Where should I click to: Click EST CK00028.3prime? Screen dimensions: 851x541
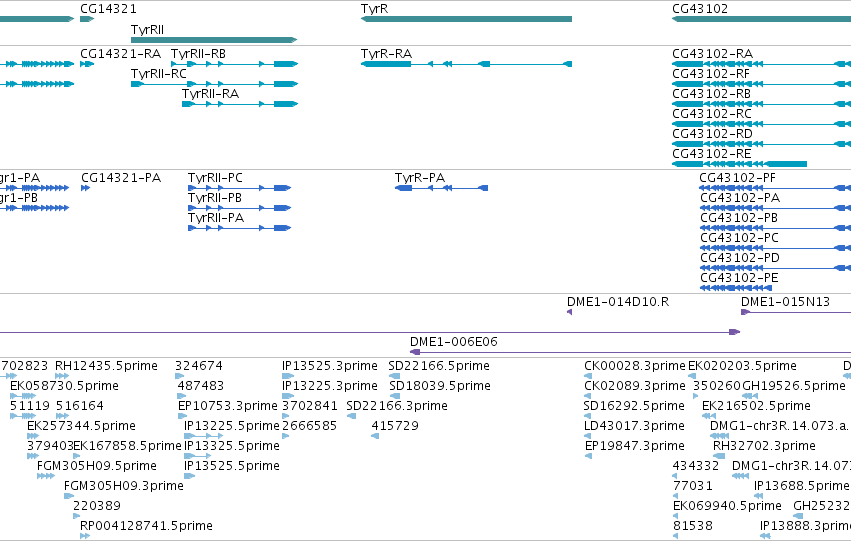tap(635, 366)
